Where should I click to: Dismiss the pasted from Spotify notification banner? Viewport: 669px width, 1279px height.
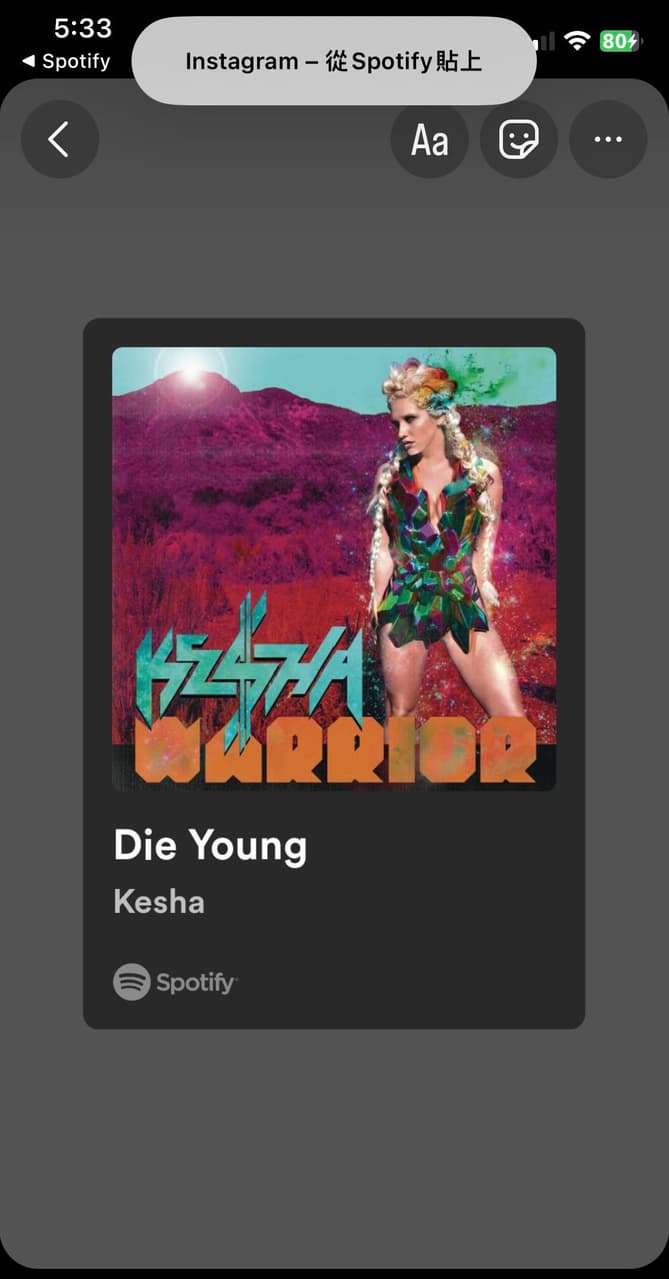(x=334, y=61)
